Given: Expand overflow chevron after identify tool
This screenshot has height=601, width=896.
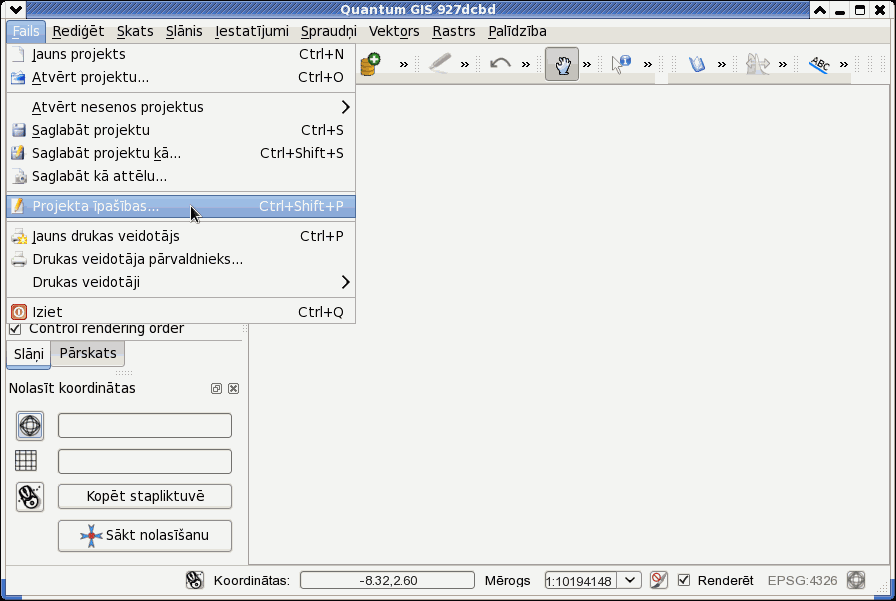Looking at the screenshot, I should [x=648, y=65].
